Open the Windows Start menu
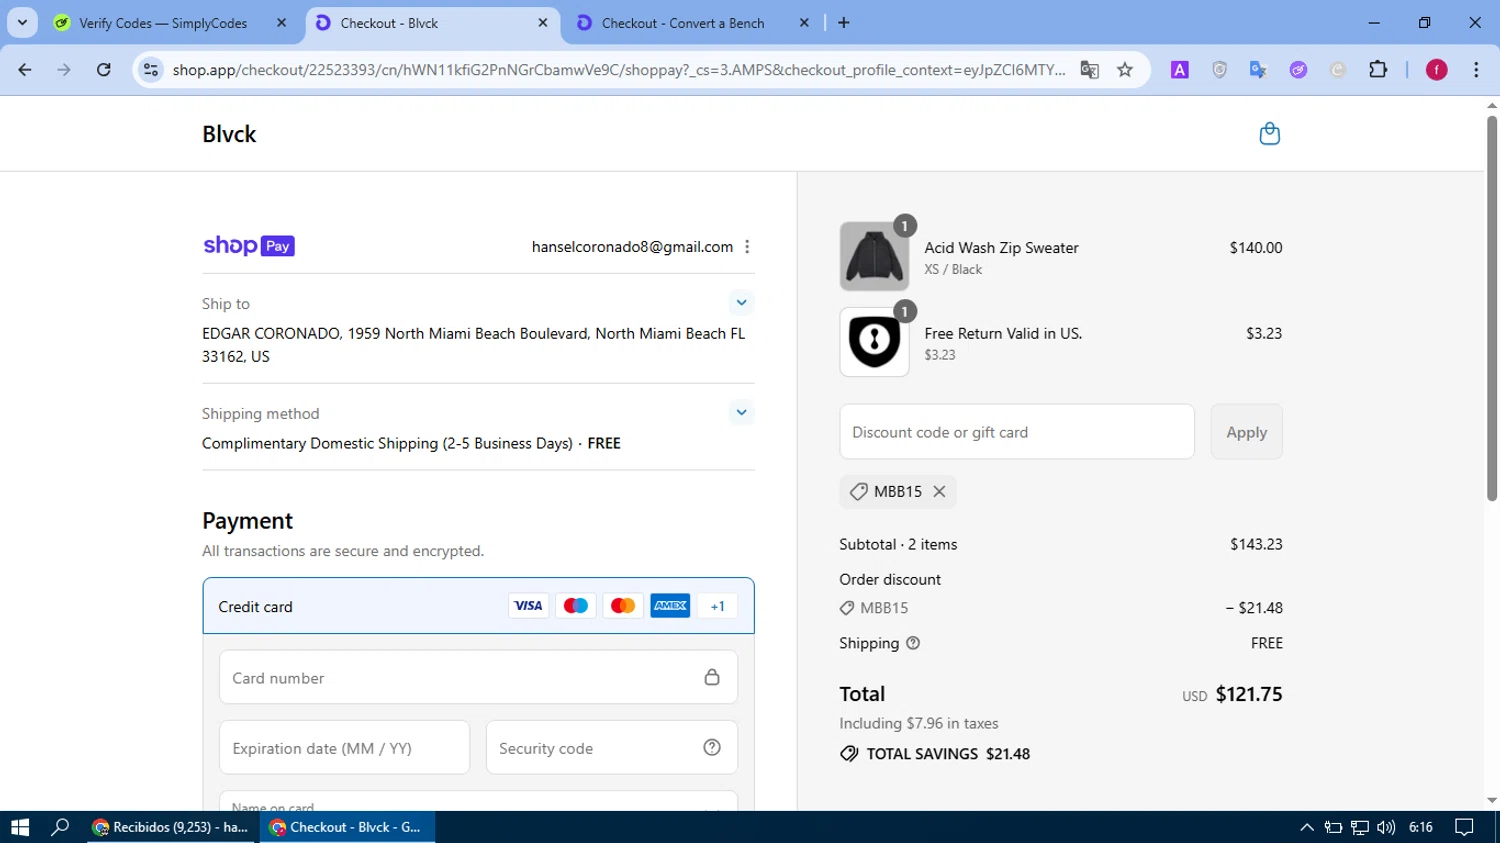 click(x=20, y=827)
